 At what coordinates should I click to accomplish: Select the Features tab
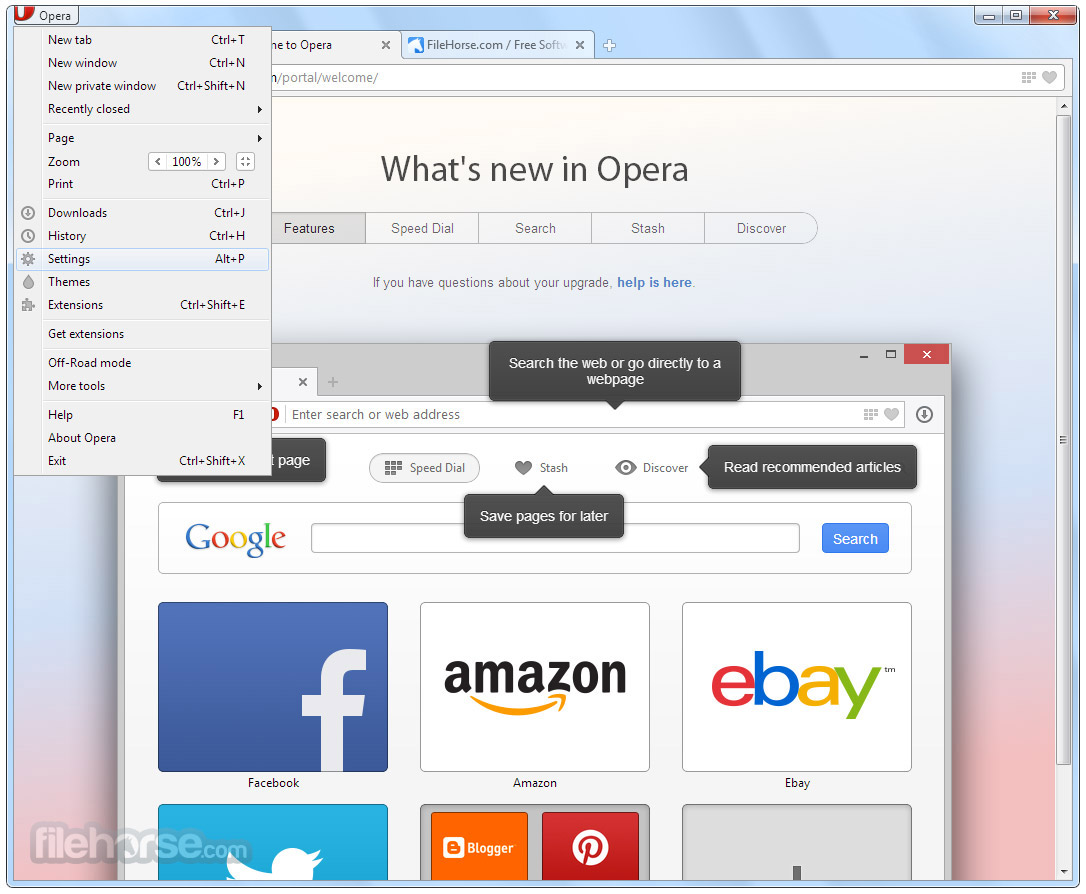(x=318, y=229)
